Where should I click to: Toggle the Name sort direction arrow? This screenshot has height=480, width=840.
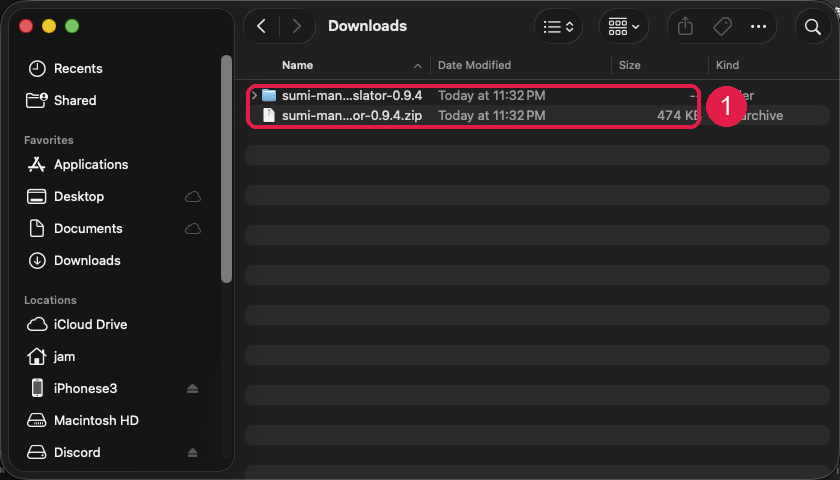click(x=417, y=66)
